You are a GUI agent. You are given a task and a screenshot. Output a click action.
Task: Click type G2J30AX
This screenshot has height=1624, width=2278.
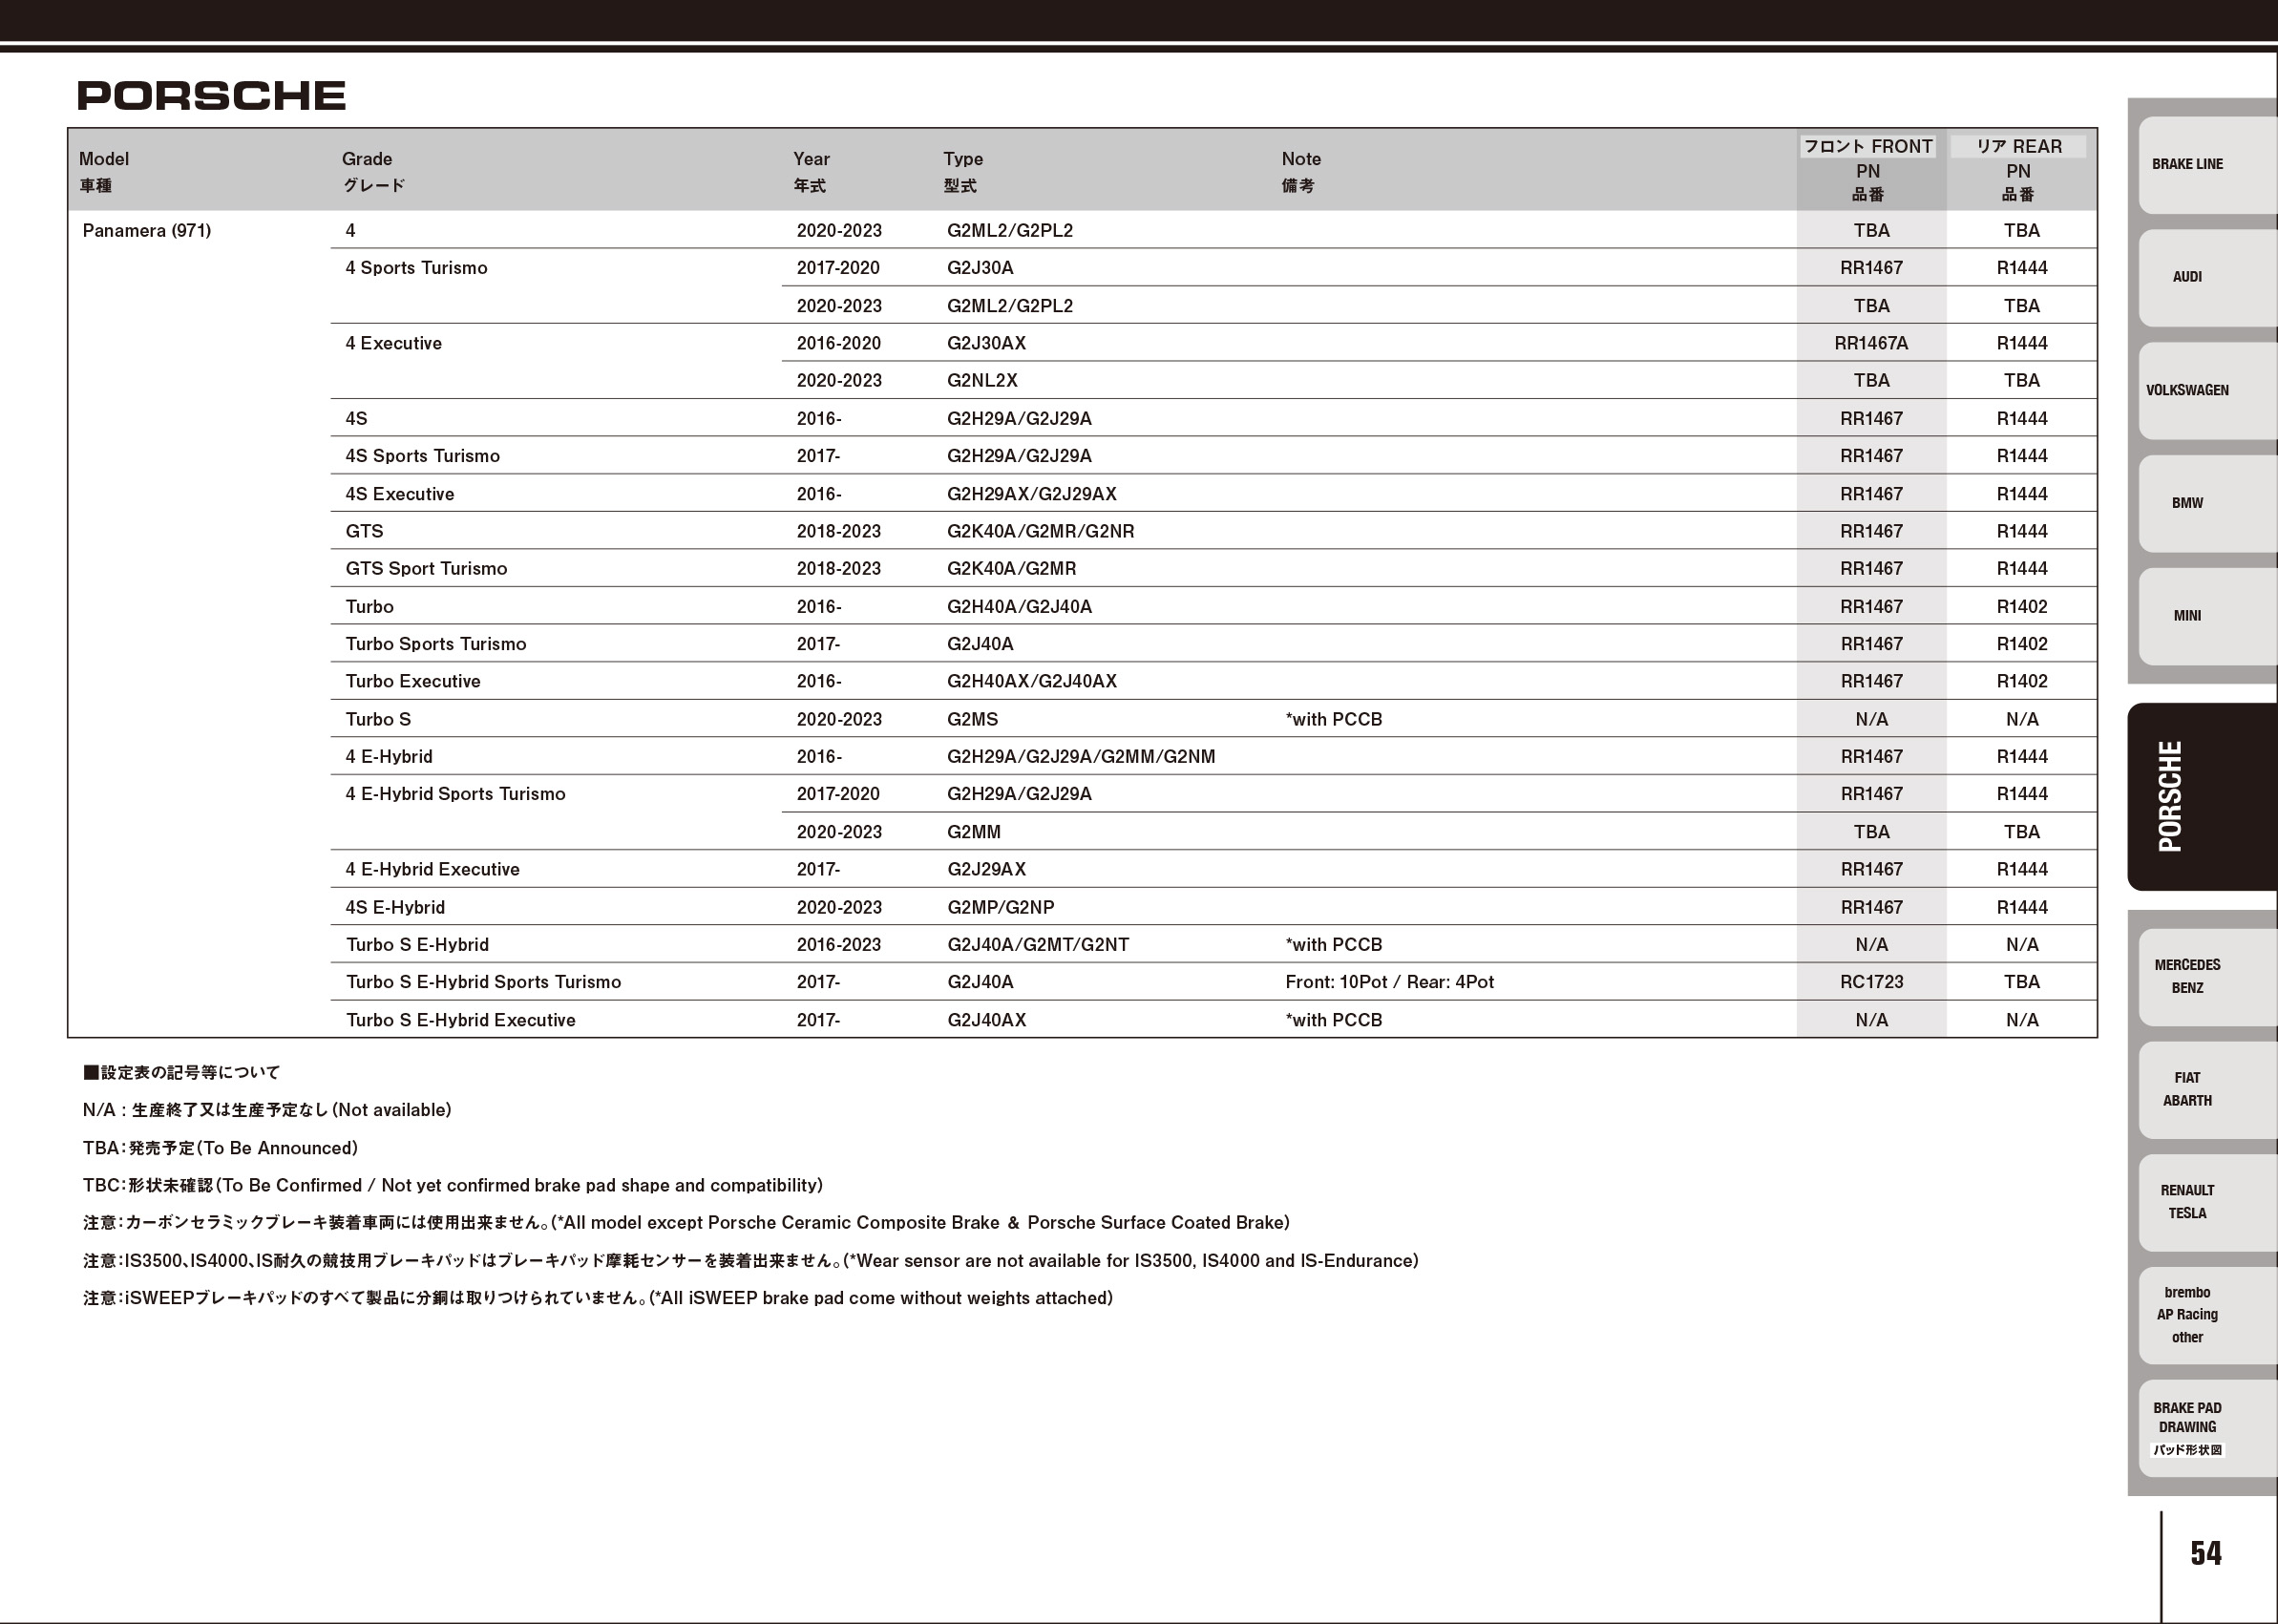986,343
